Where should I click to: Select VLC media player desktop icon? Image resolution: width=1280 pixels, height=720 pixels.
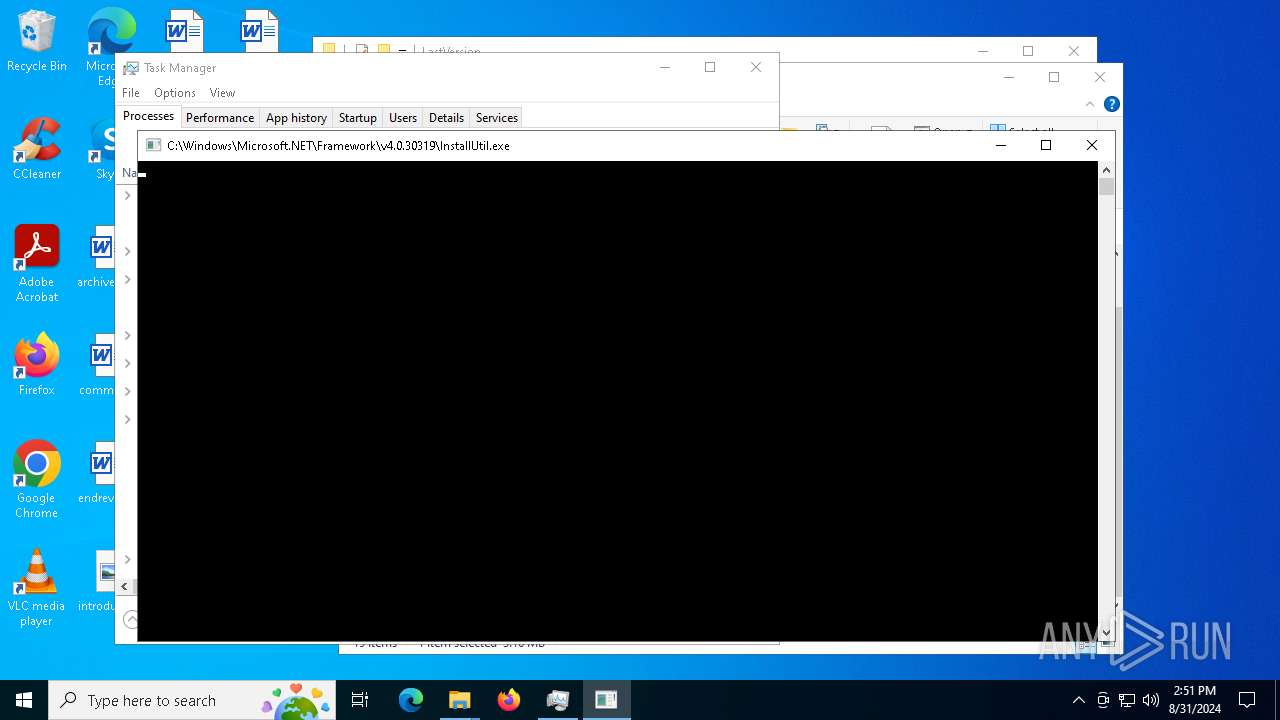pyautogui.click(x=36, y=588)
